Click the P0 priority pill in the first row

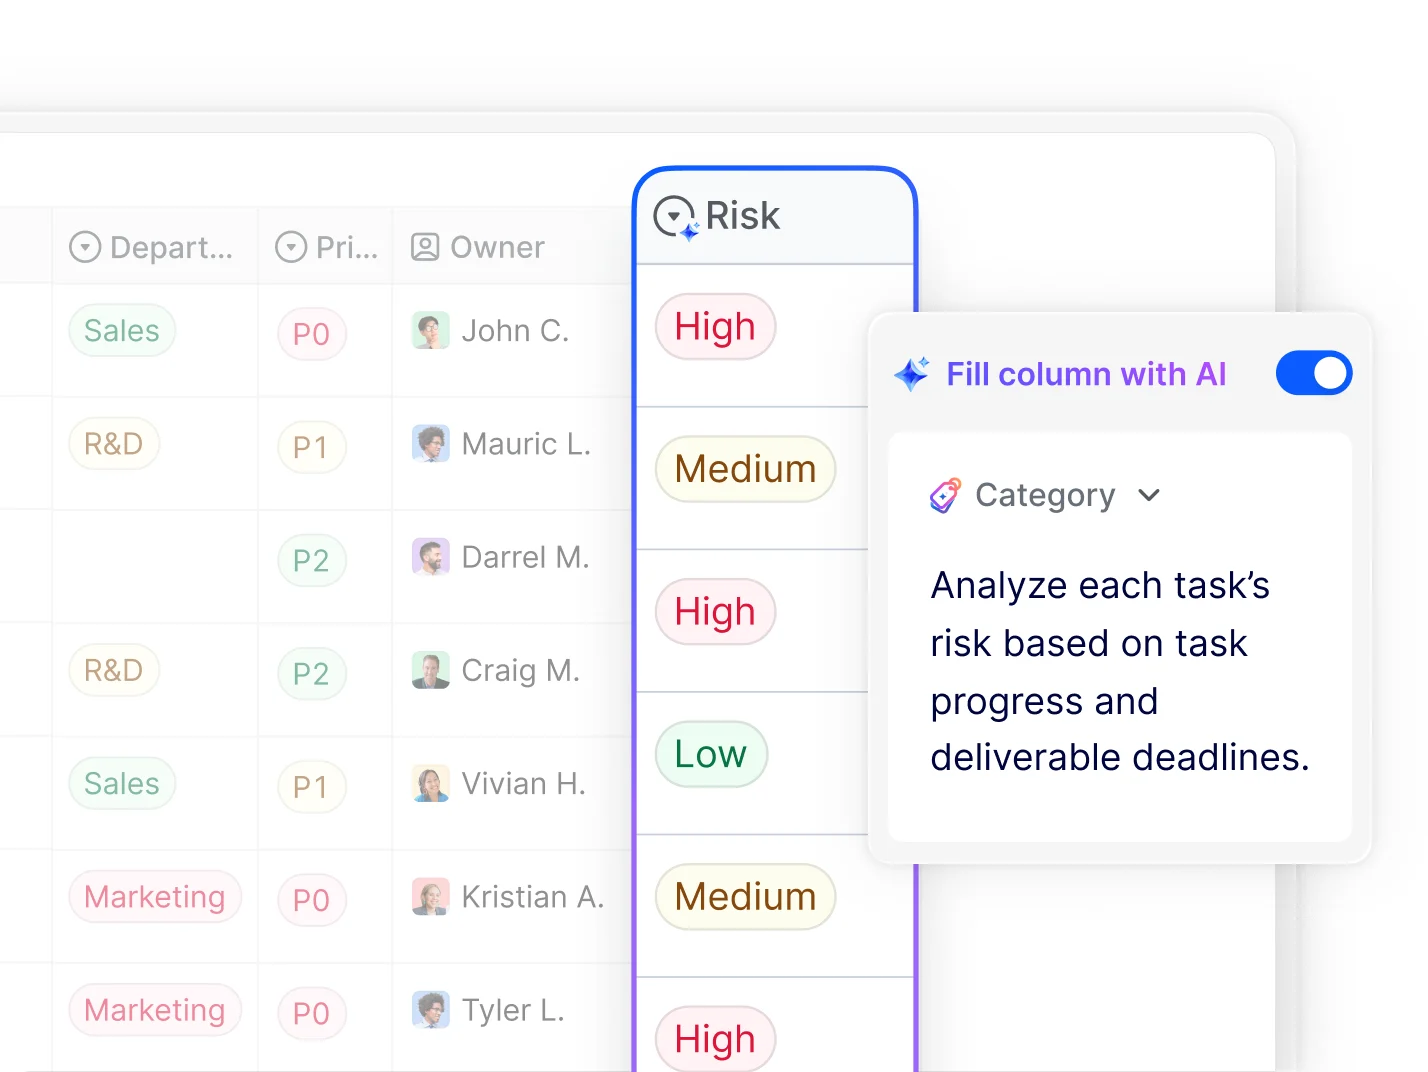pos(311,334)
